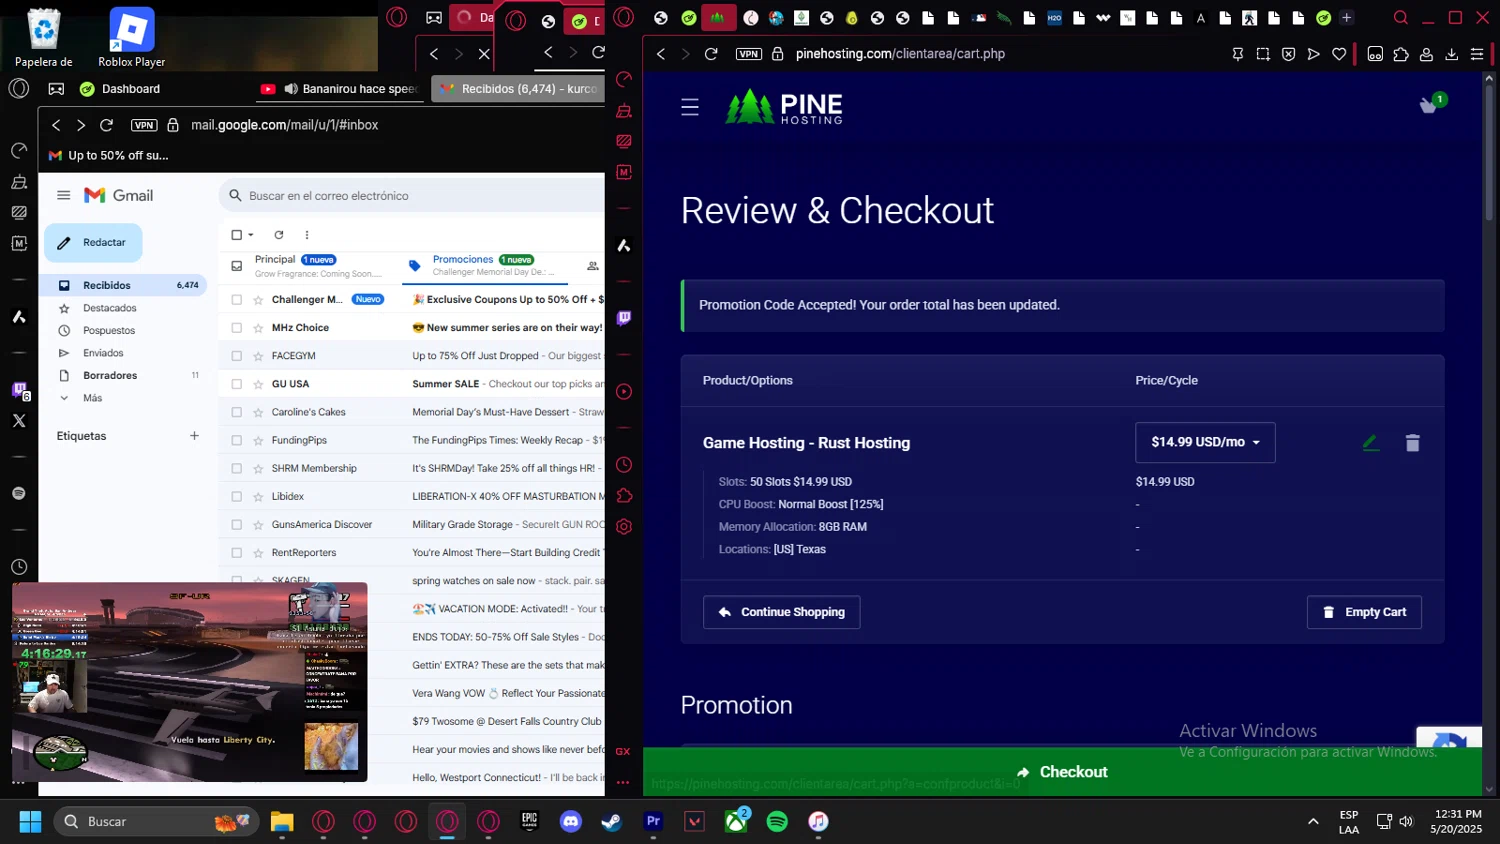Select checkbox for FundingPips email
This screenshot has height=844, width=1500.
237,440
